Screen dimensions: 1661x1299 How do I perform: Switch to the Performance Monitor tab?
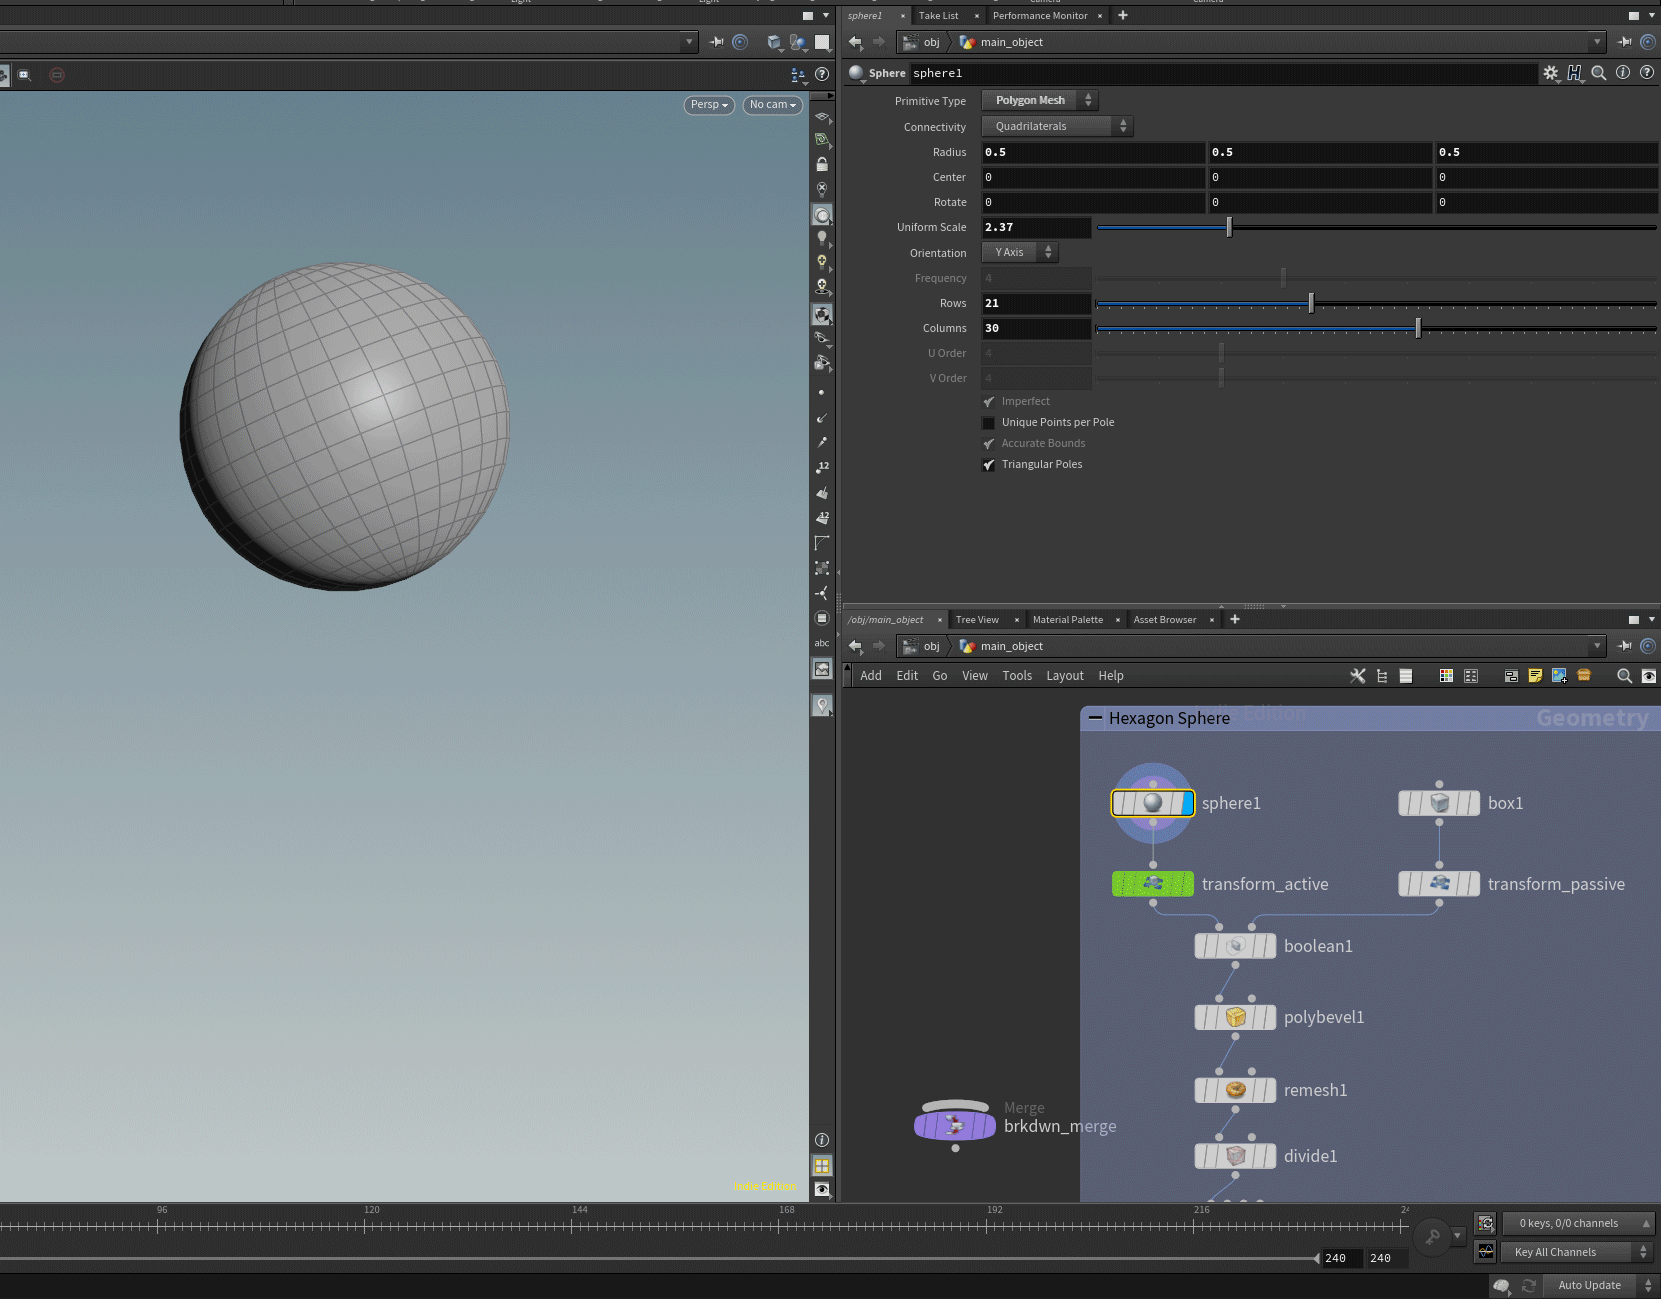[1040, 16]
